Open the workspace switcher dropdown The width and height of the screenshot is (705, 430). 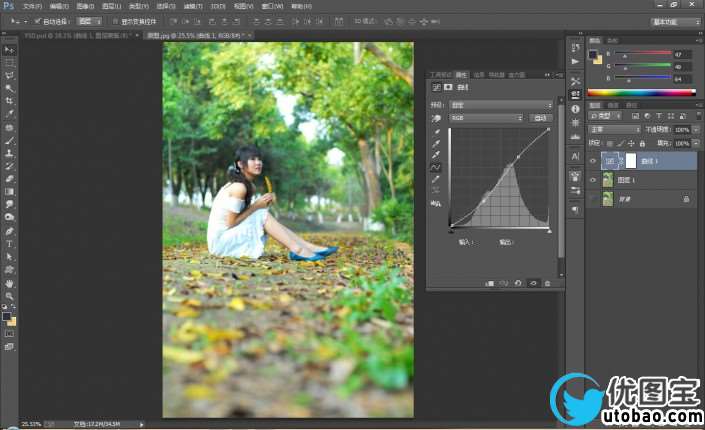click(676, 22)
